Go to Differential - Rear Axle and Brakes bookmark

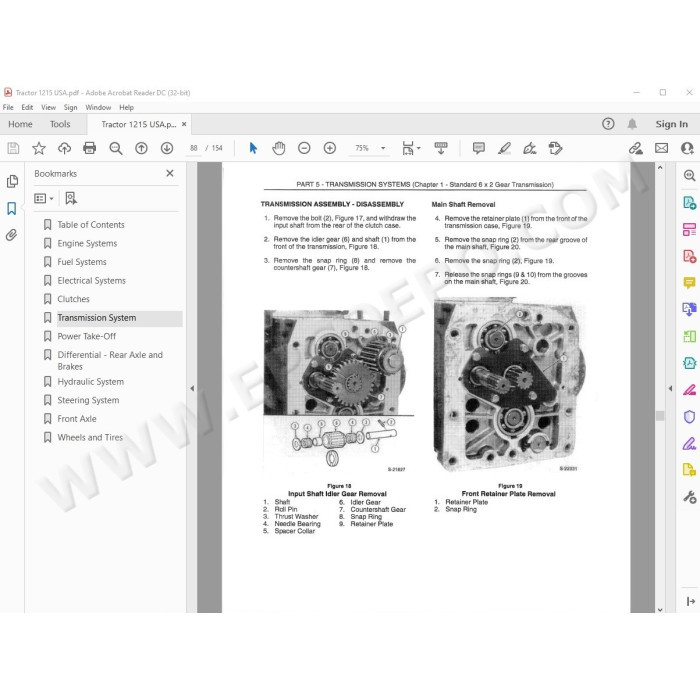point(110,360)
